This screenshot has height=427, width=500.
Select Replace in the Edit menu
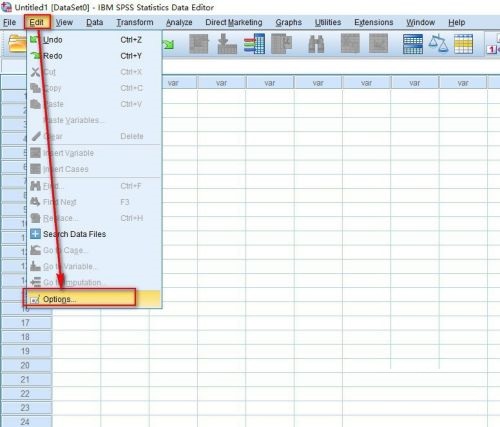click(x=95, y=218)
